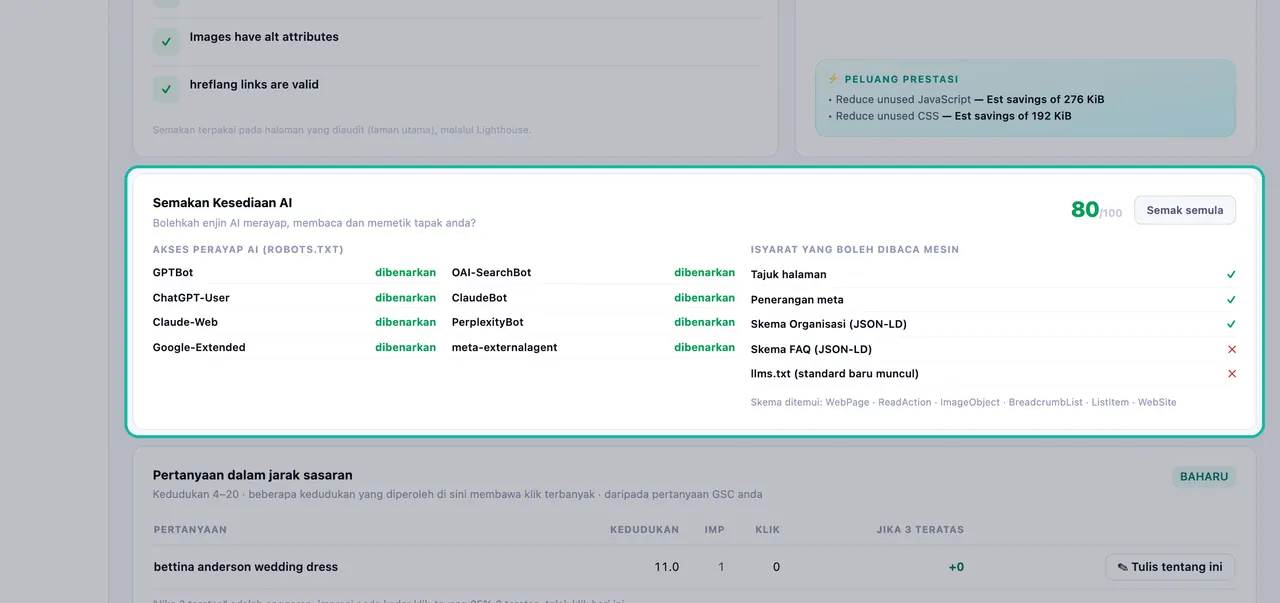The image size is (1280, 603).
Task: Click the Pertanyaan dalam jarak sasaran heading
Action: (253, 475)
